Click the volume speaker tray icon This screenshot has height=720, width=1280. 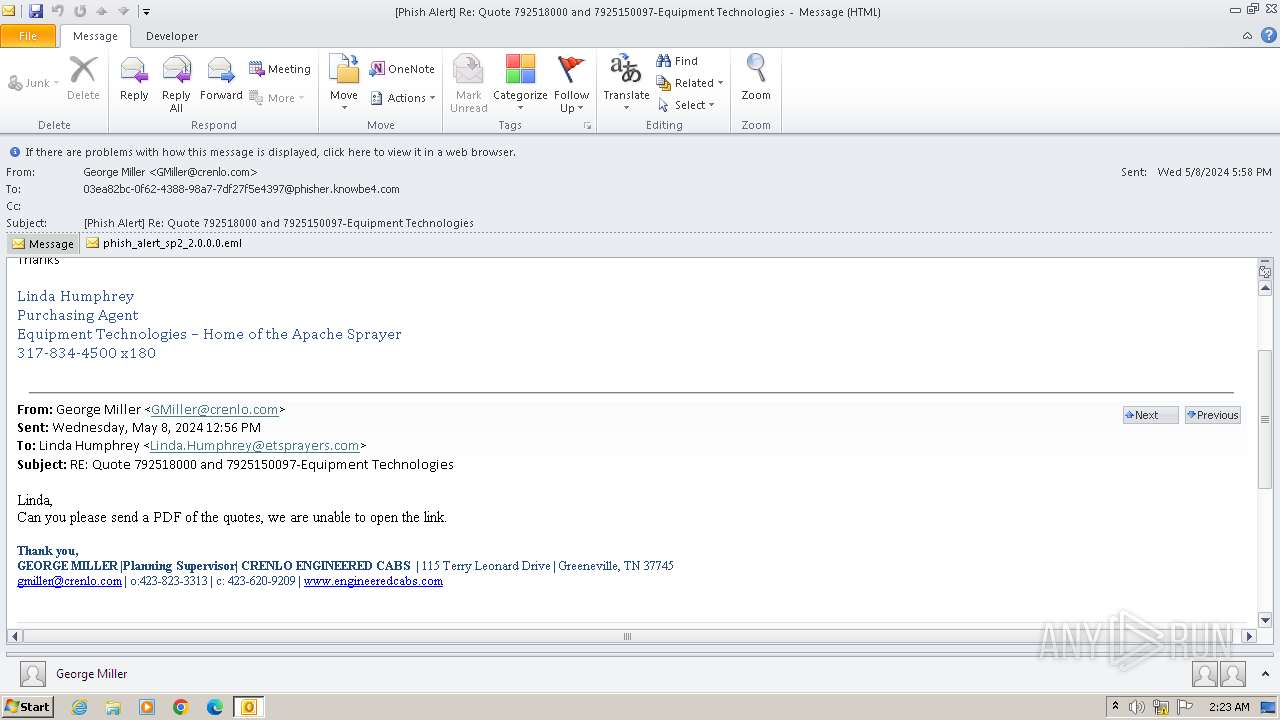pyautogui.click(x=1137, y=707)
